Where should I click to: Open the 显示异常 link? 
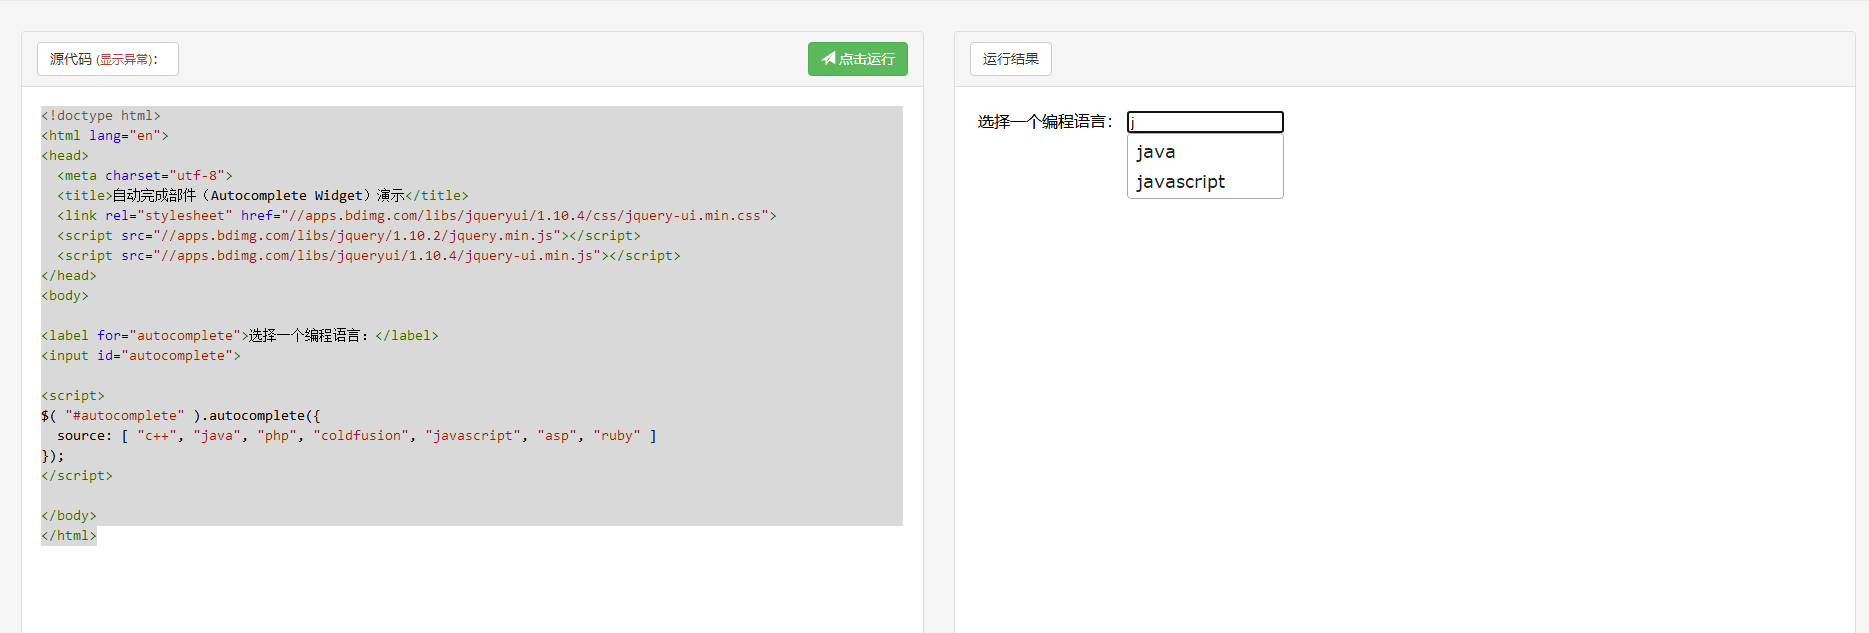point(125,60)
